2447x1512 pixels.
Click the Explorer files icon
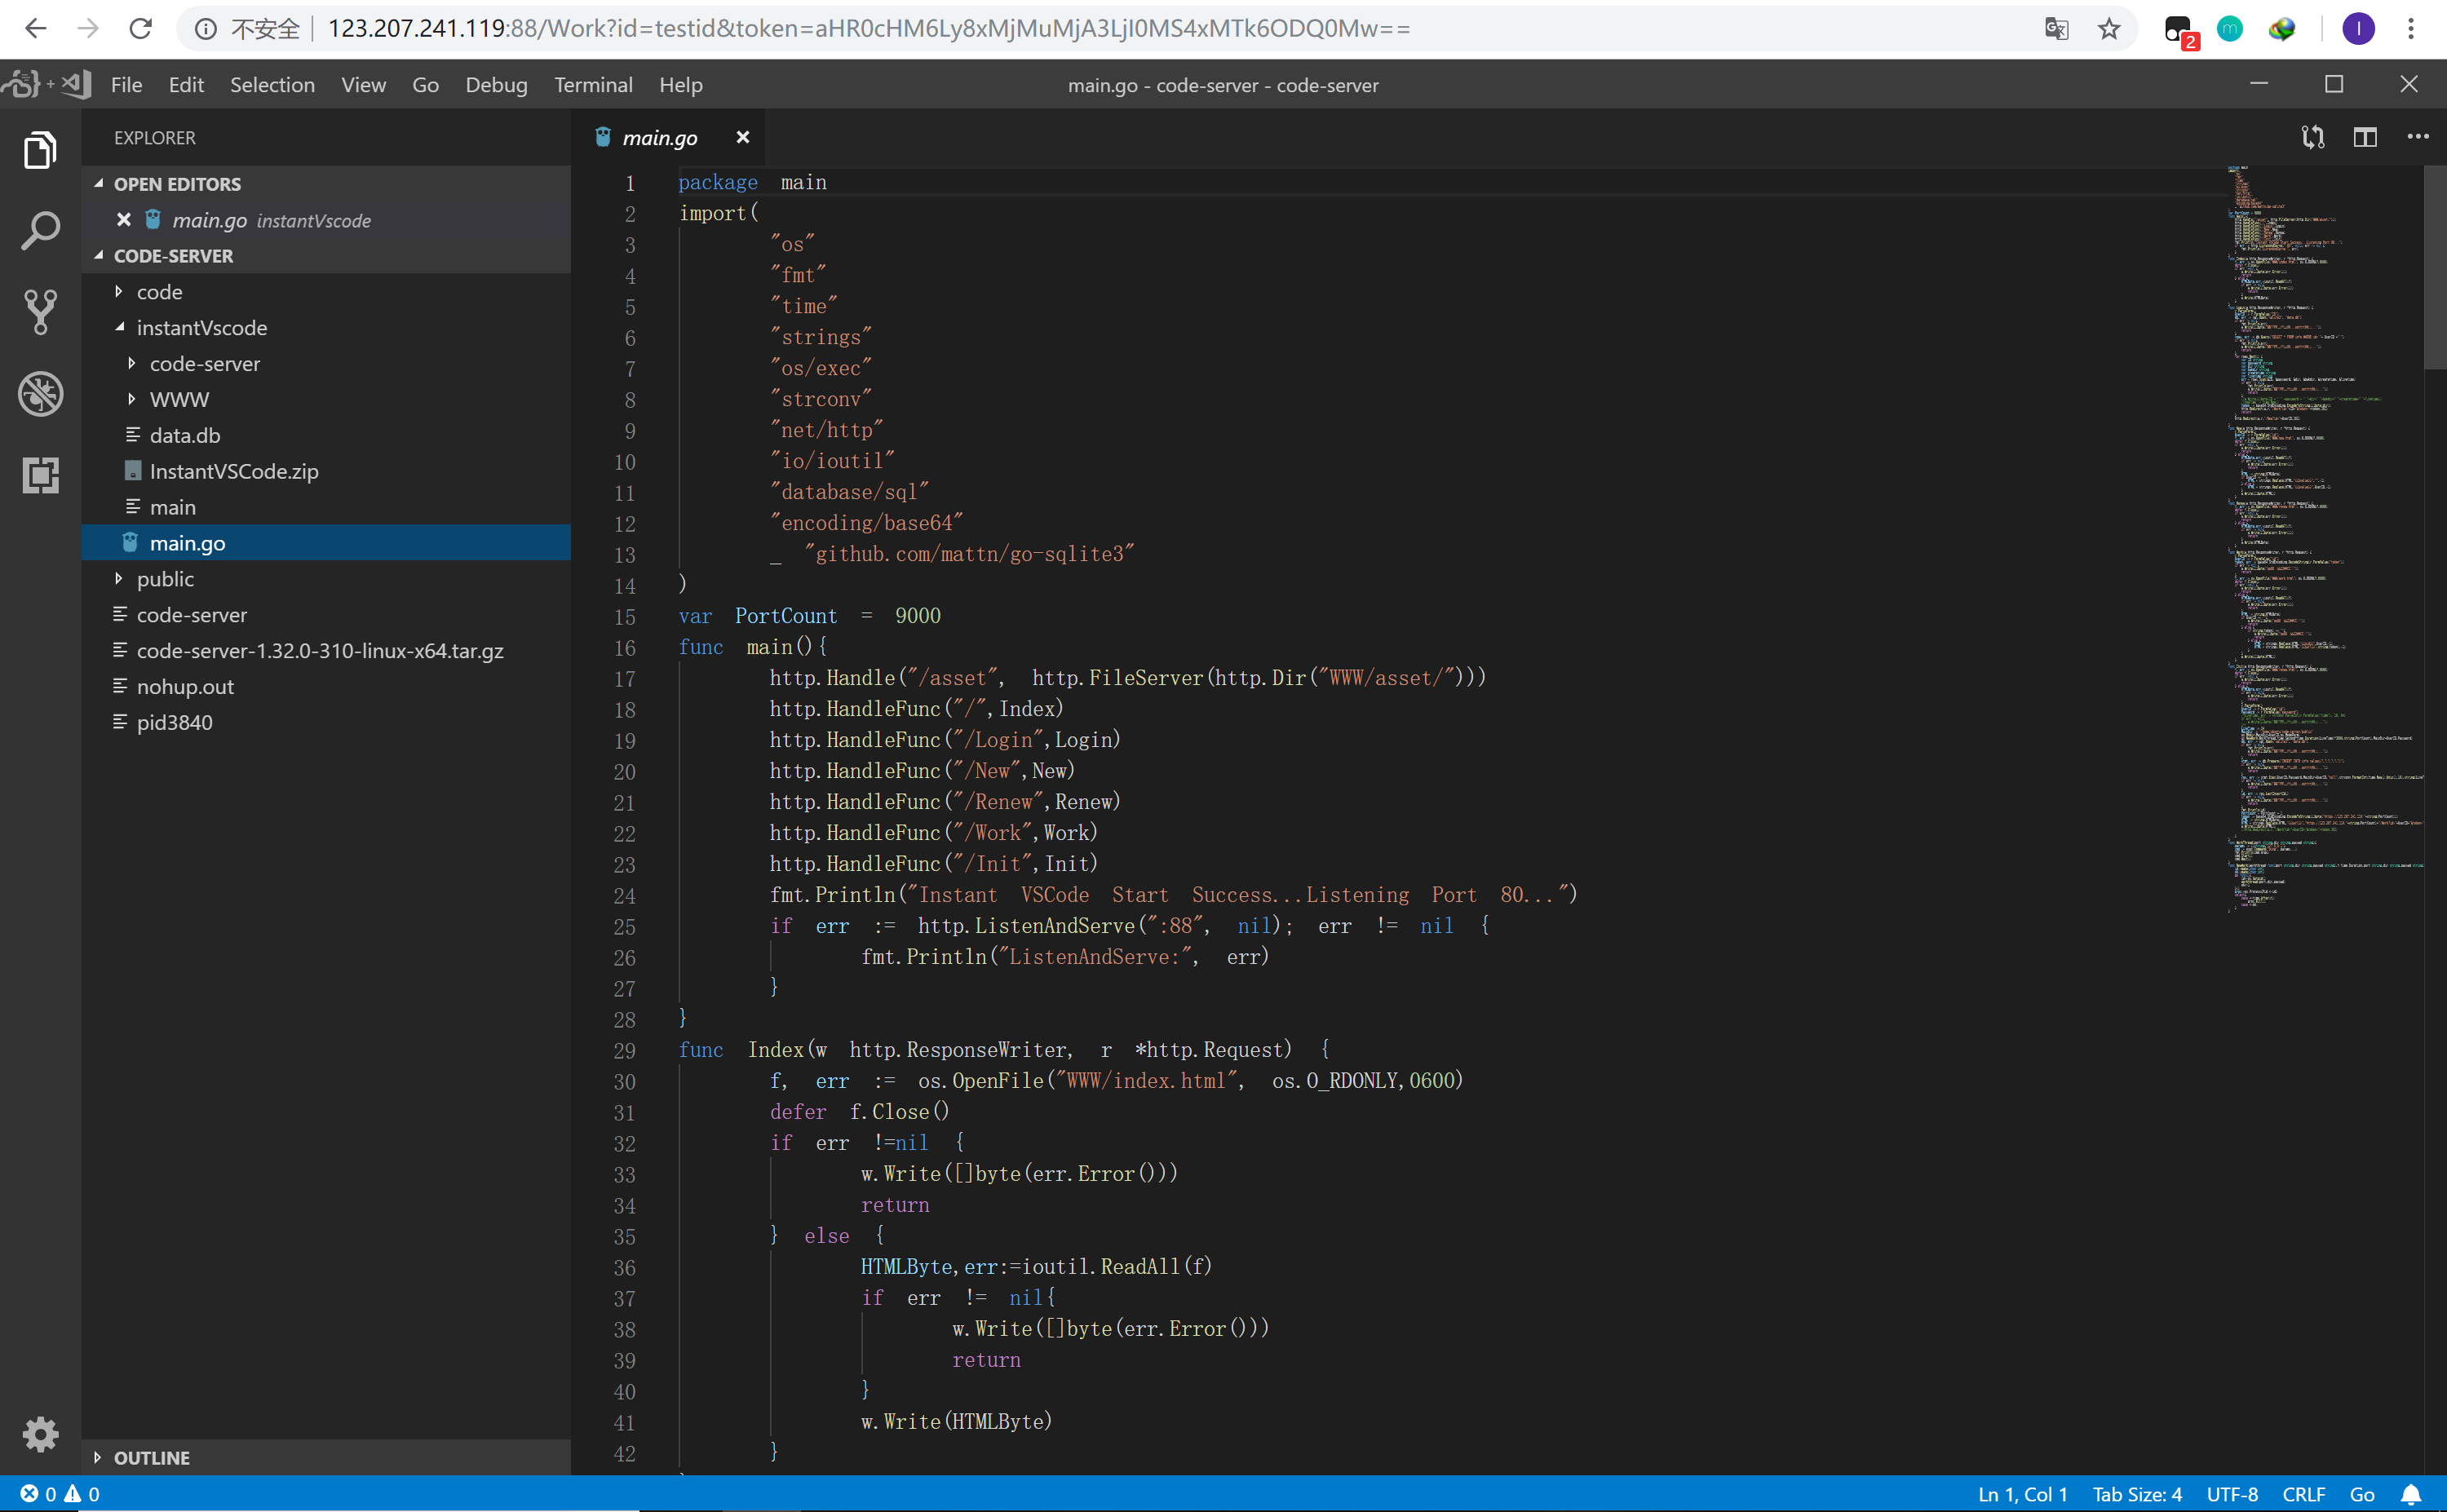coord(40,151)
